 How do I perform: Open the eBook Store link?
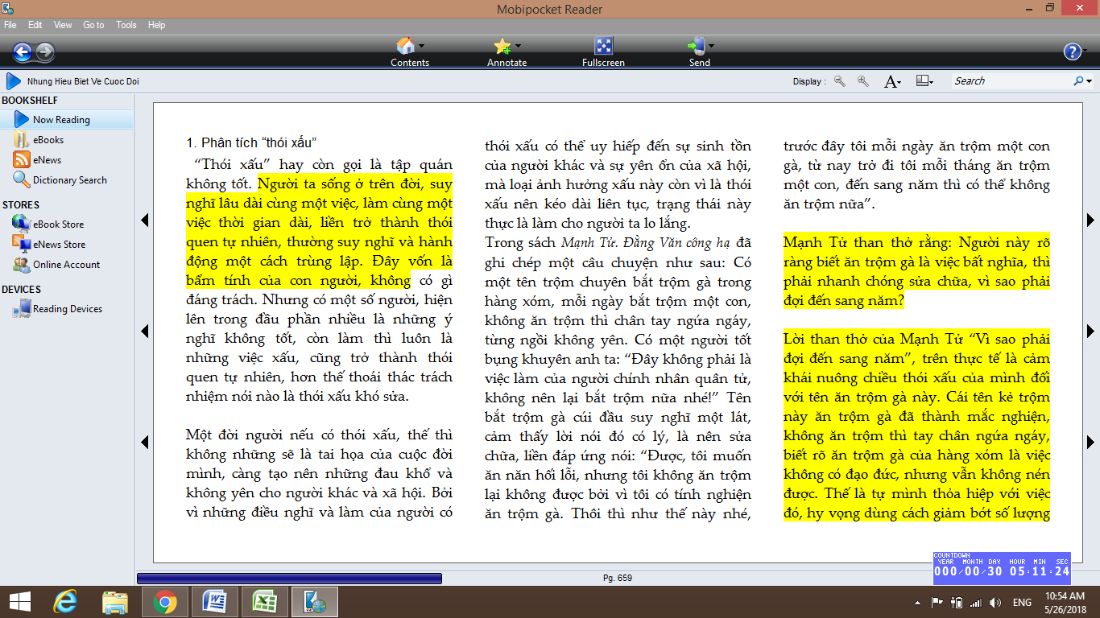(x=58, y=224)
